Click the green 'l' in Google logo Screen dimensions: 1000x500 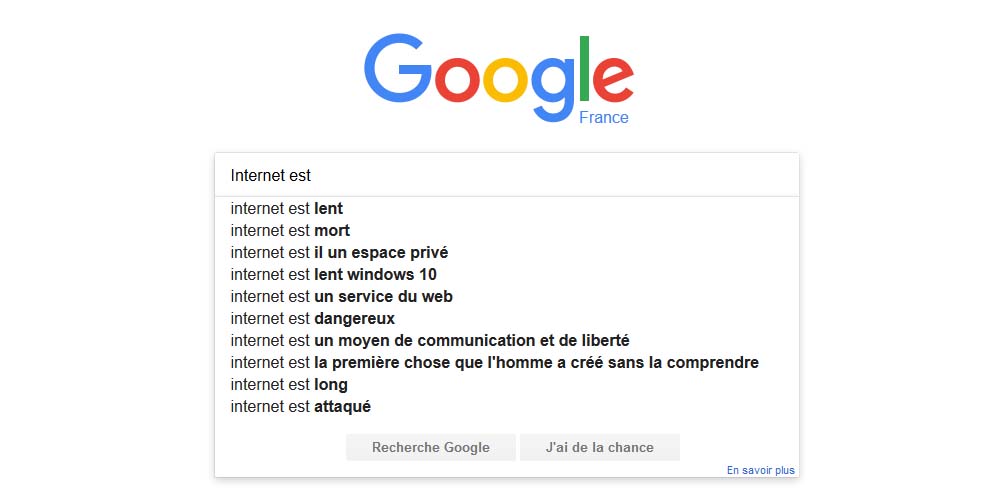click(584, 68)
